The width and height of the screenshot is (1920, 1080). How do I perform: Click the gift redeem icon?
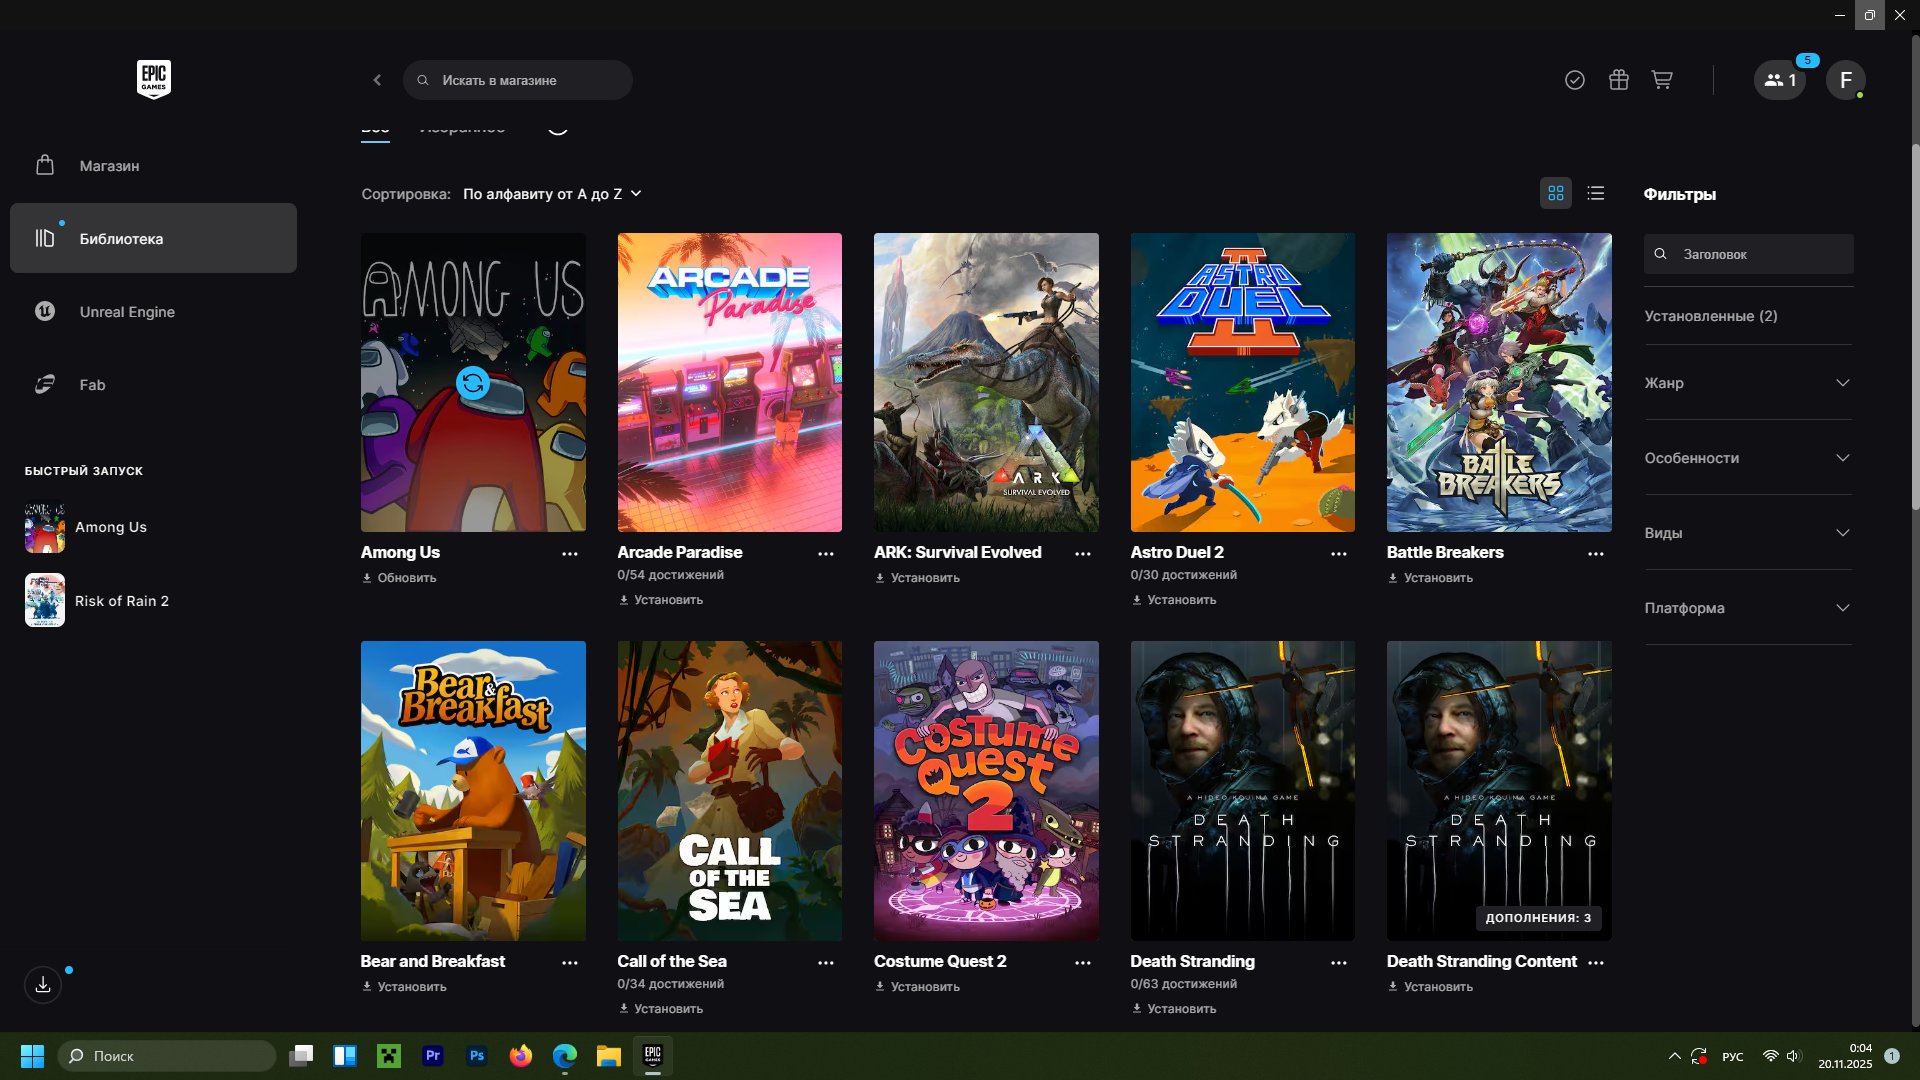1618,80
